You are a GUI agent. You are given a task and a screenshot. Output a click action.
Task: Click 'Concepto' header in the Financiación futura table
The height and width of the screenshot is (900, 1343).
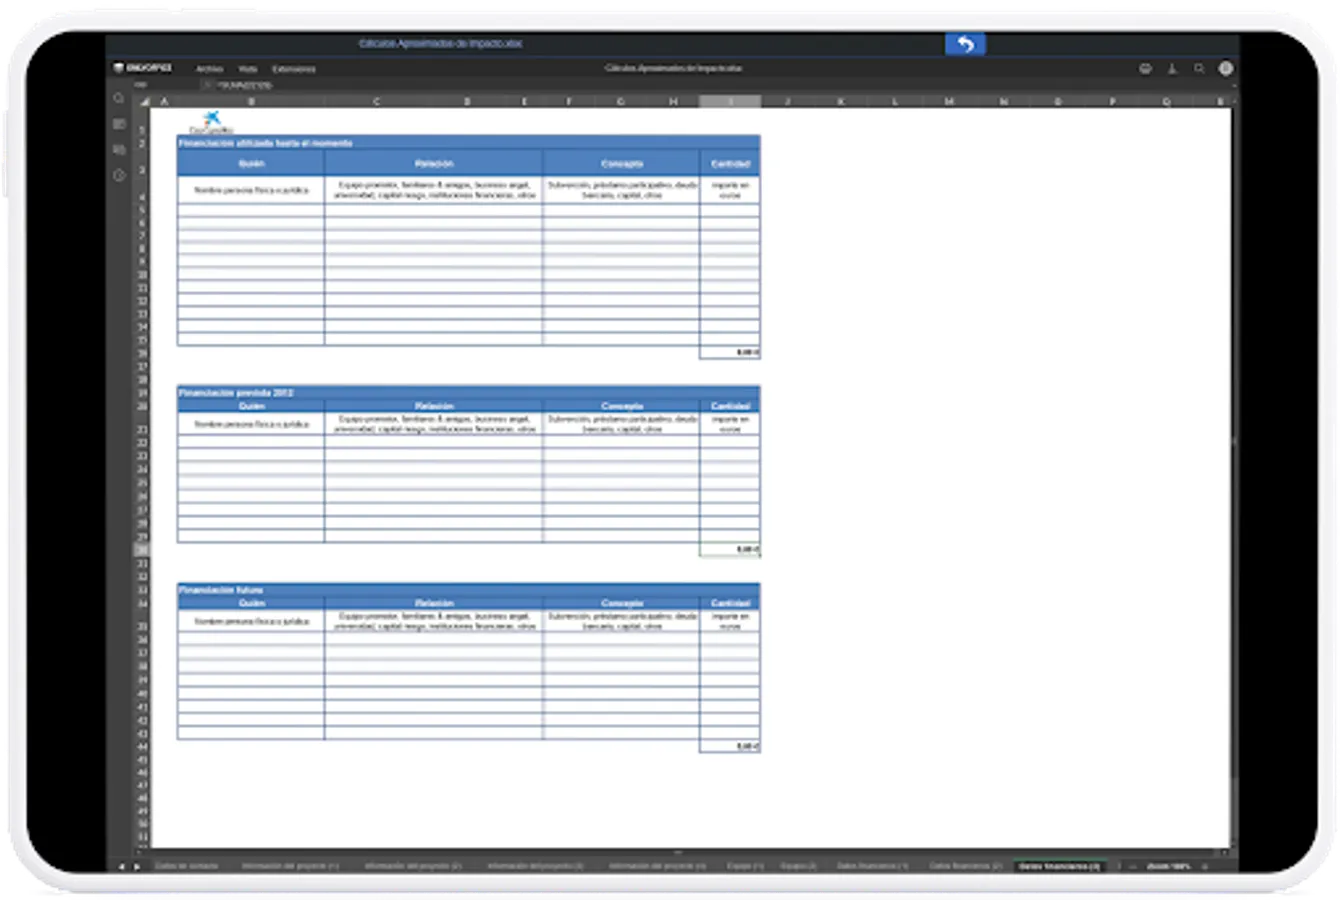click(x=622, y=603)
